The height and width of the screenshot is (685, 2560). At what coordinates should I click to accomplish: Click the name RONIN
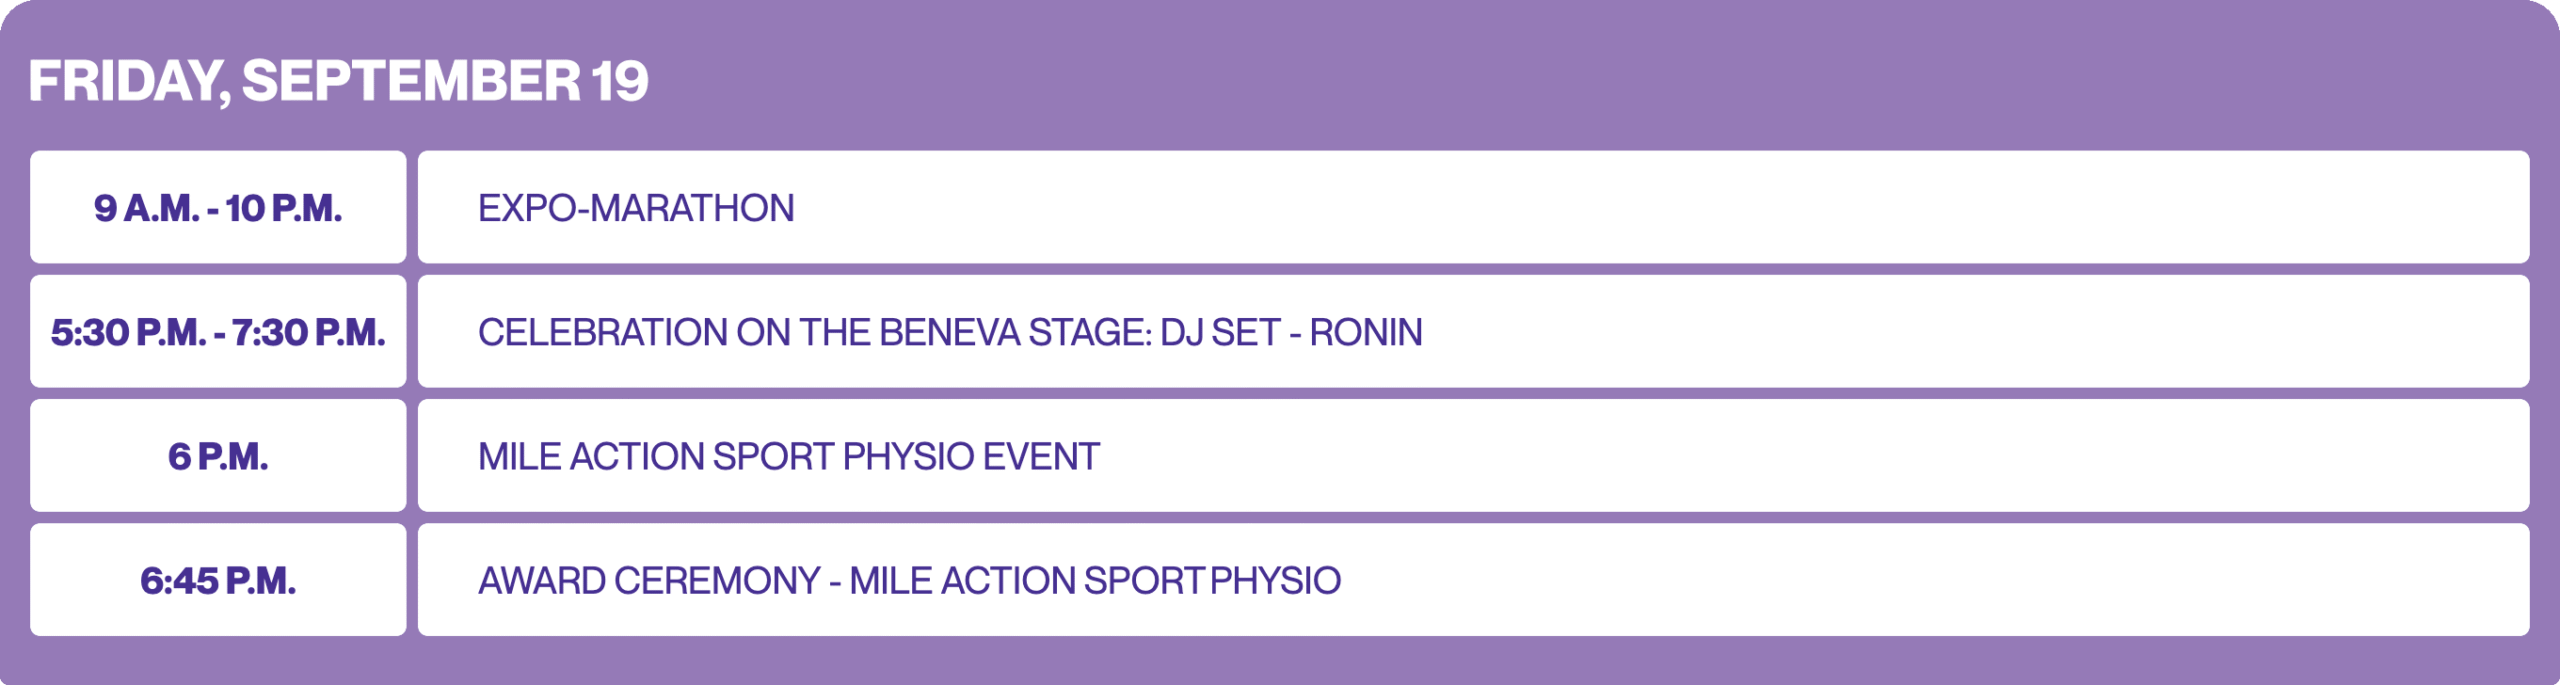pos(1366,332)
